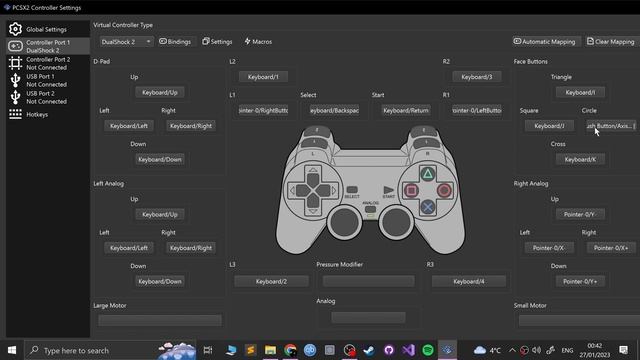Screen dimensions: 640x360
Task: Open Task View on the taskbar
Action: 208,350
